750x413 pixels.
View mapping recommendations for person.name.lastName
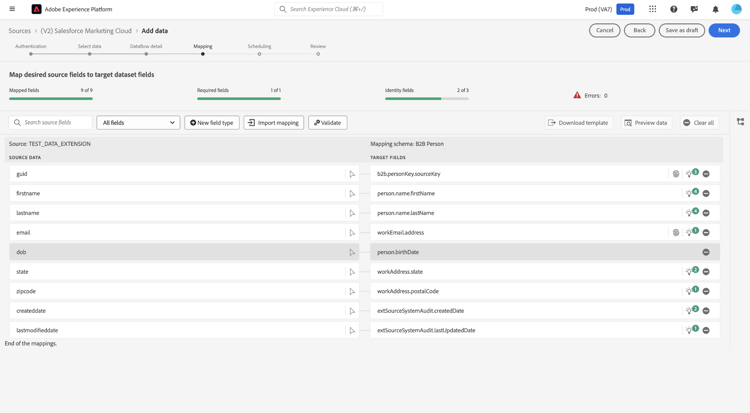[x=692, y=212]
